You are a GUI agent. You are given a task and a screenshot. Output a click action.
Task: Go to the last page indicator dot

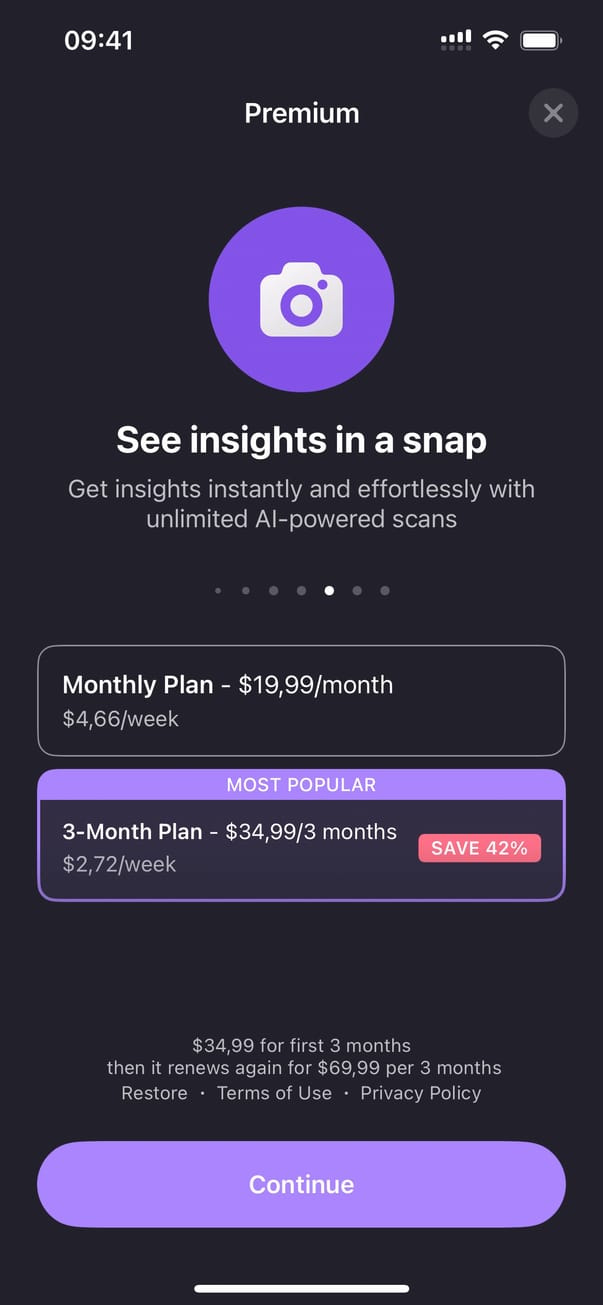pyautogui.click(x=385, y=591)
